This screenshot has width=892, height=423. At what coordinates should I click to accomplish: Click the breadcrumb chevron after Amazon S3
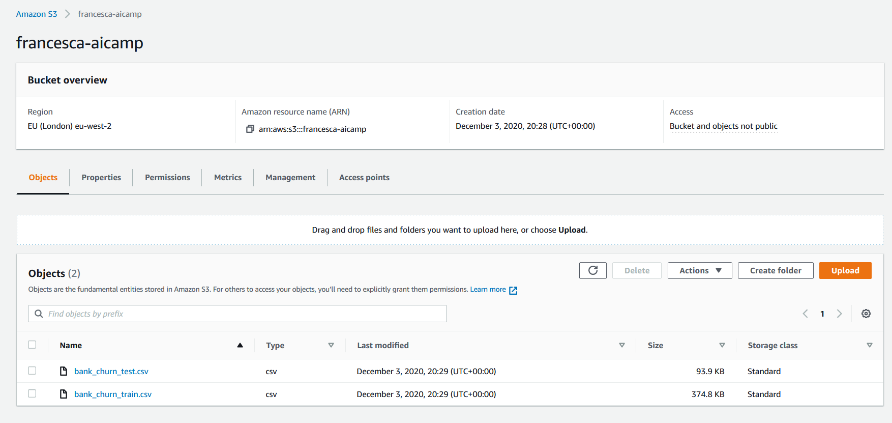67,14
